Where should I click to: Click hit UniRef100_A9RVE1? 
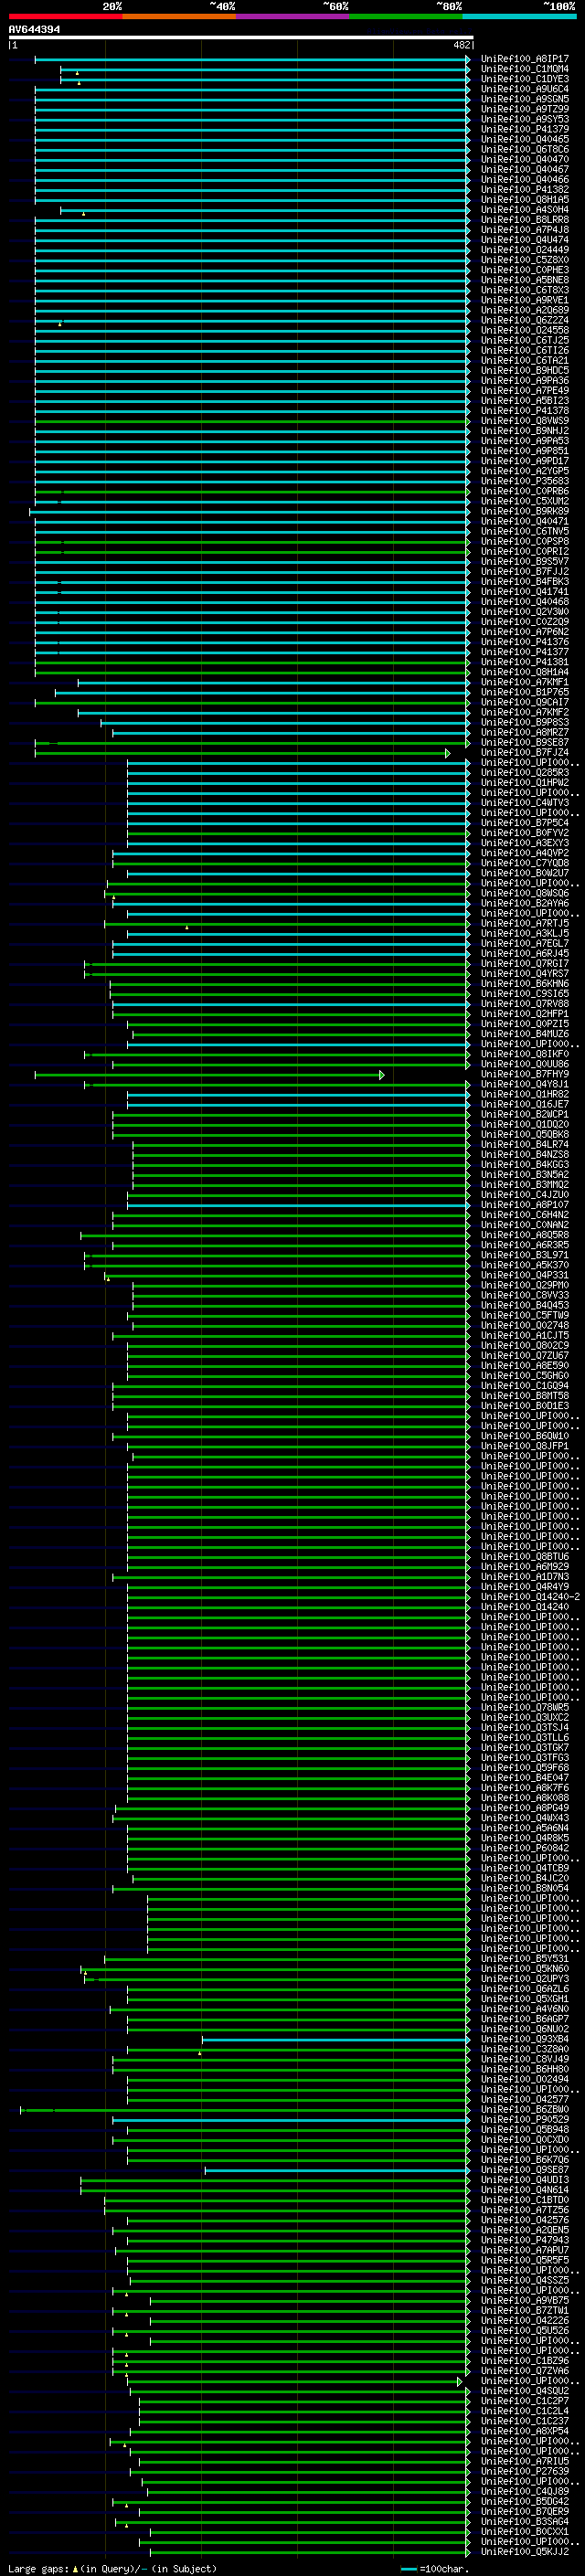[524, 300]
